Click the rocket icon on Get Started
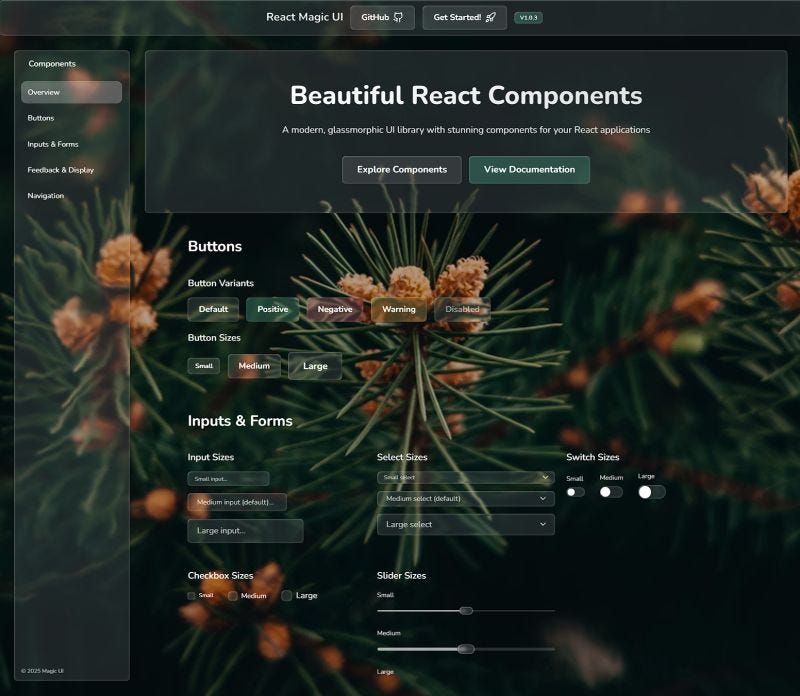Image resolution: width=800 pixels, height=696 pixels. tap(490, 17)
